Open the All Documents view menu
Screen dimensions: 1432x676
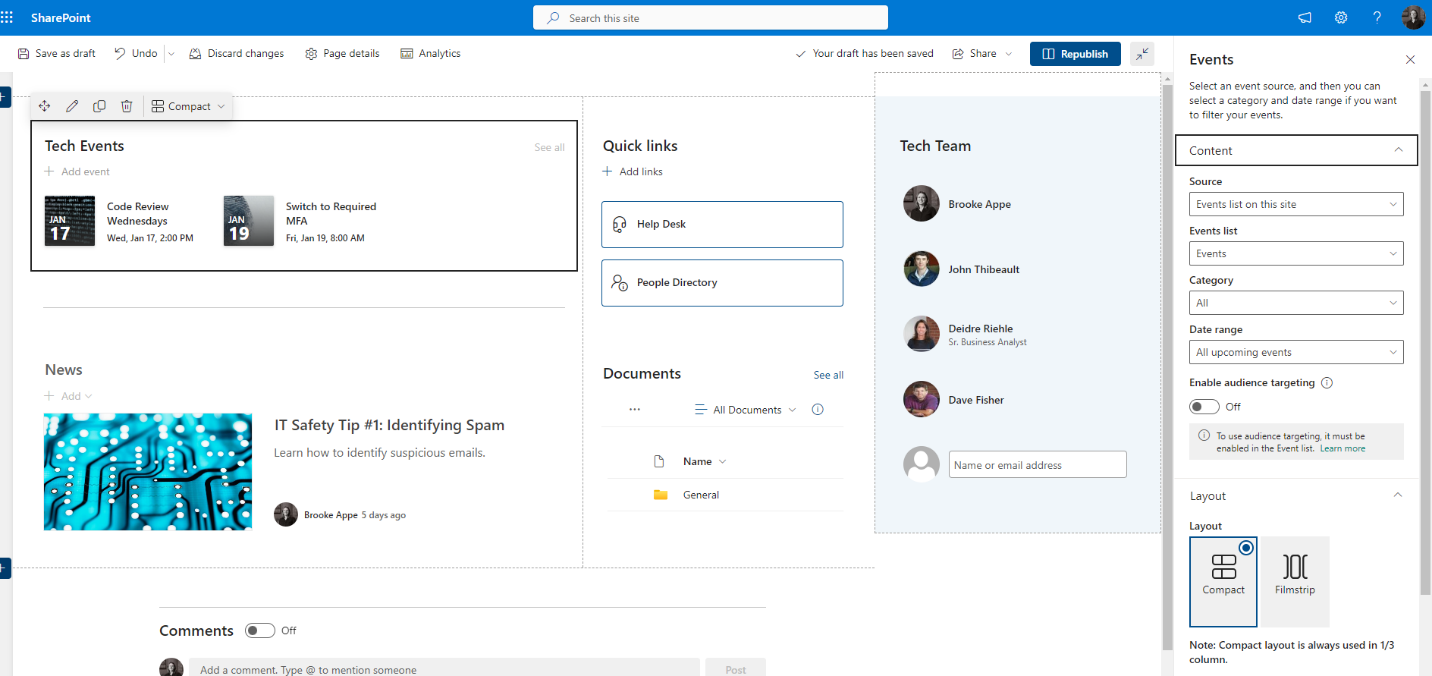[745, 409]
